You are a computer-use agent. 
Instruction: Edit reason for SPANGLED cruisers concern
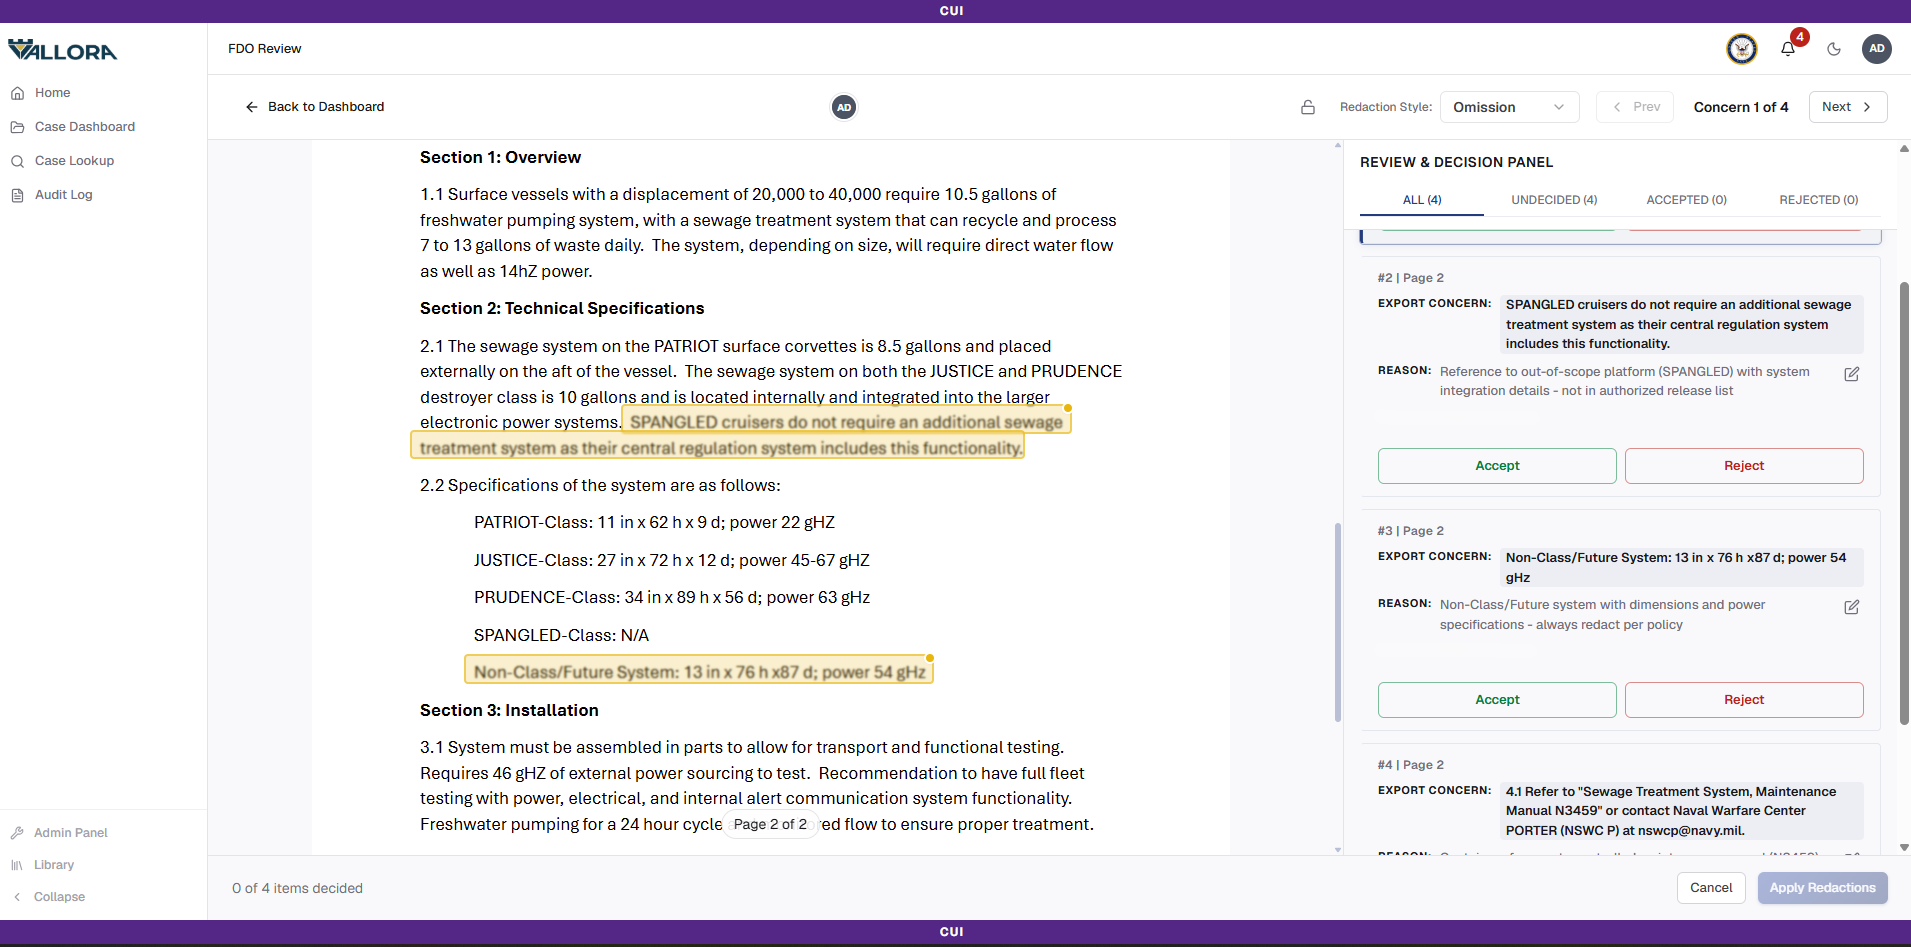(x=1852, y=374)
